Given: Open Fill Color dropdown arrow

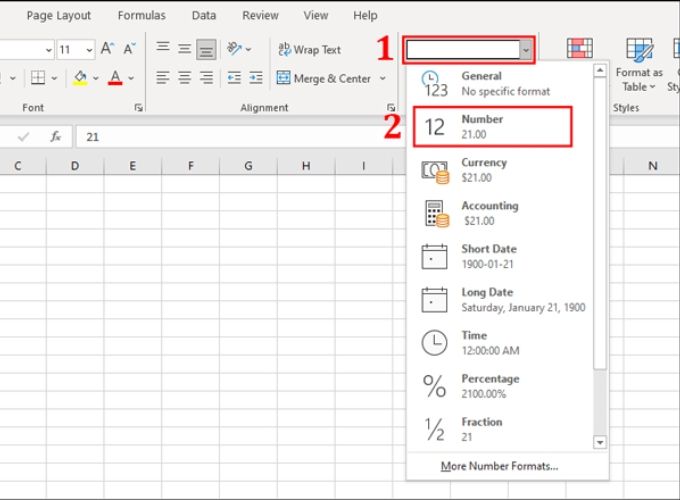Looking at the screenshot, I should (x=96, y=78).
